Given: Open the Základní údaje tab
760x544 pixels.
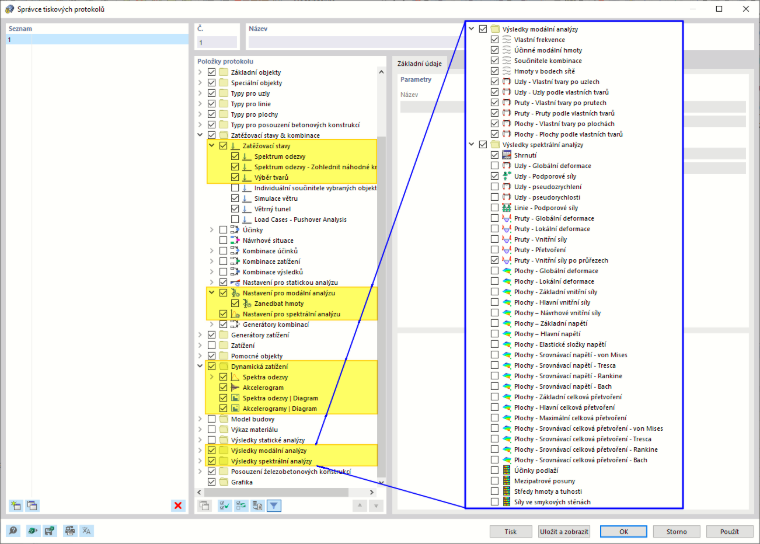Looking at the screenshot, I should pos(419,63).
